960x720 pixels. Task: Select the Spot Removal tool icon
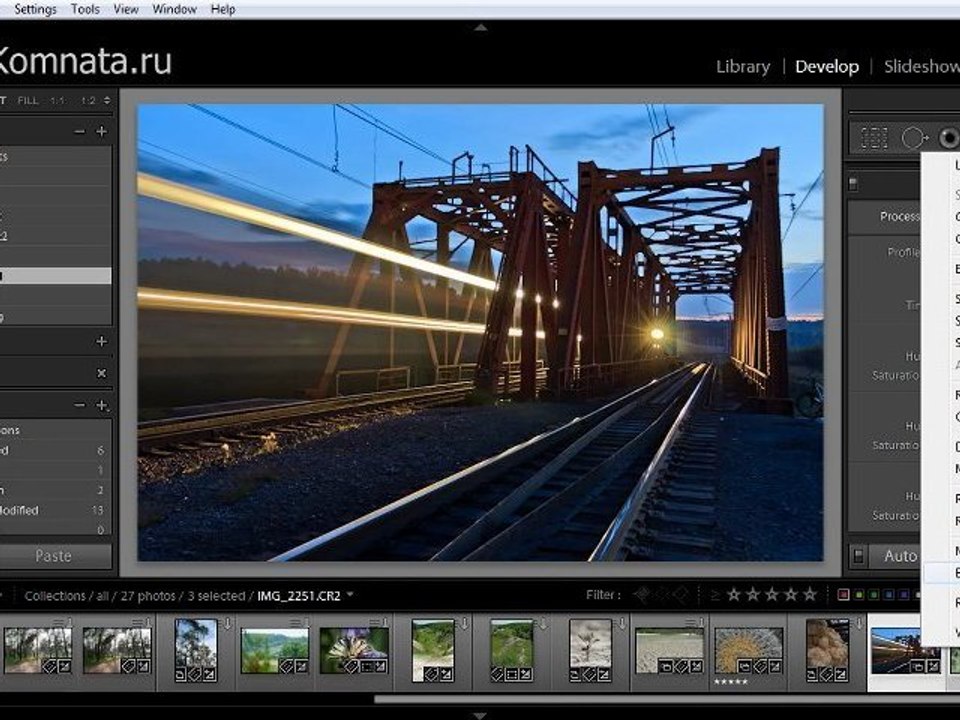pyautogui.click(x=913, y=138)
